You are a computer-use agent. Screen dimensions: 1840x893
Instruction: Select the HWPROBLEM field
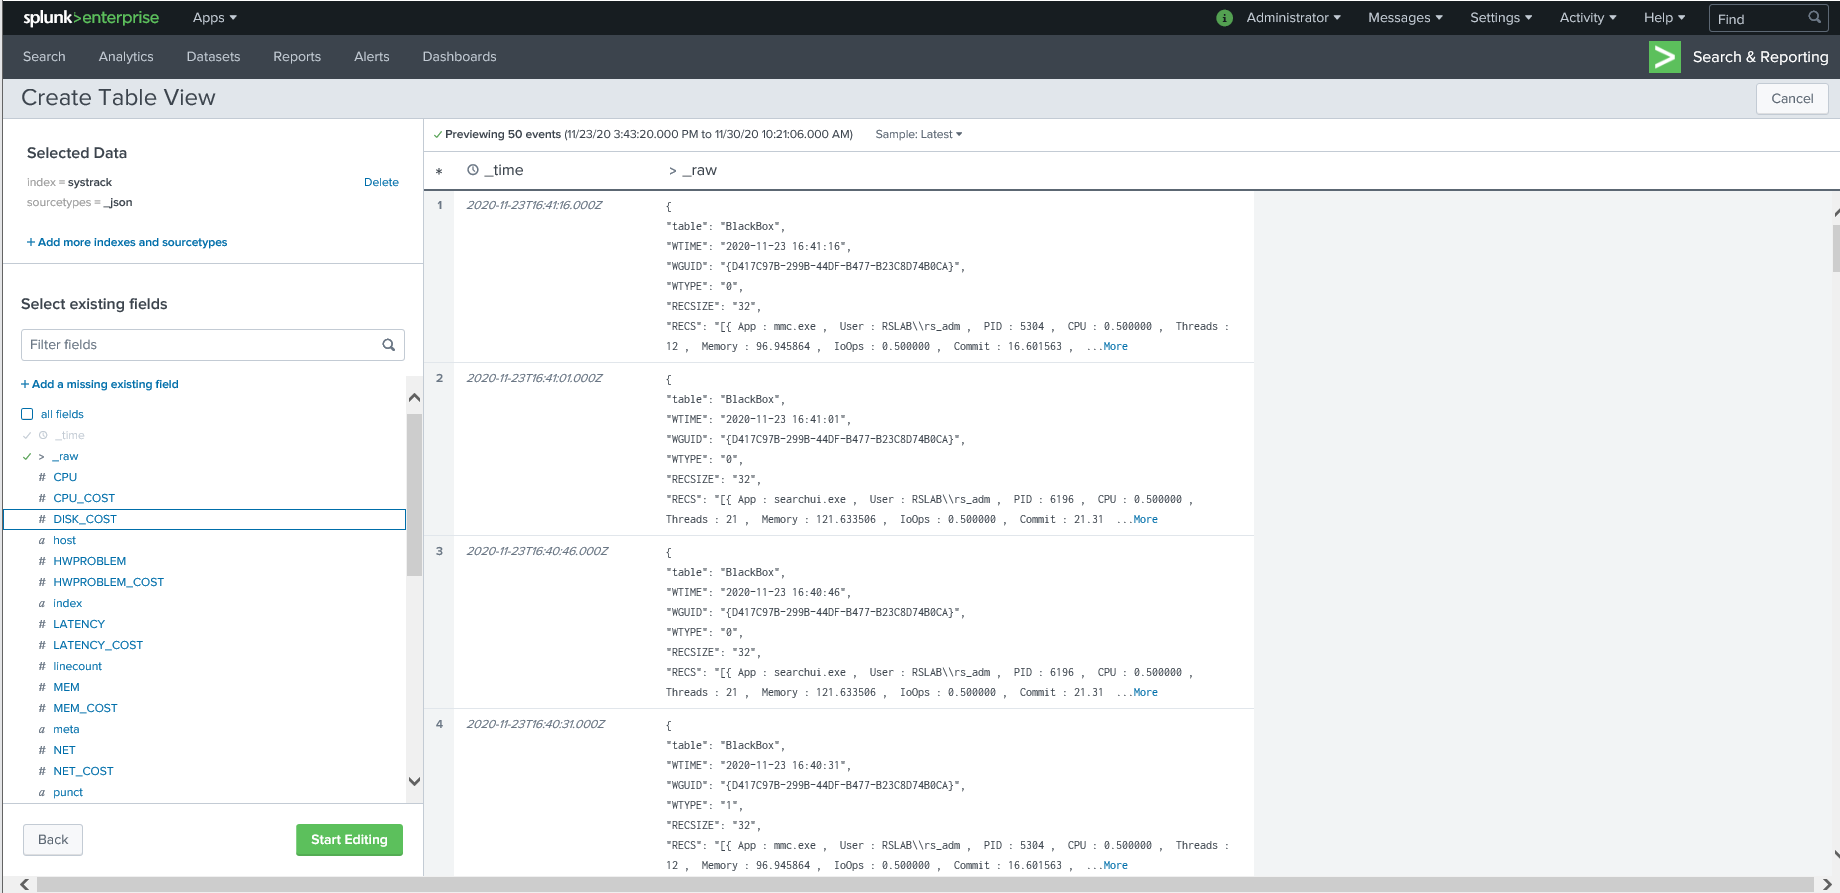(89, 561)
